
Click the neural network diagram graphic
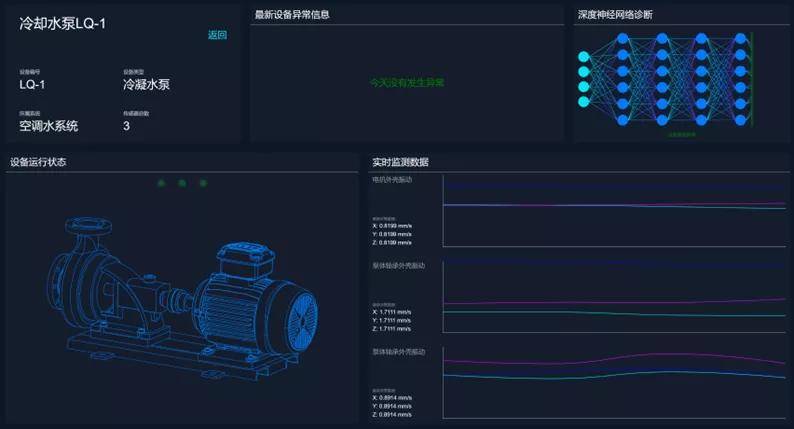pyautogui.click(x=664, y=79)
